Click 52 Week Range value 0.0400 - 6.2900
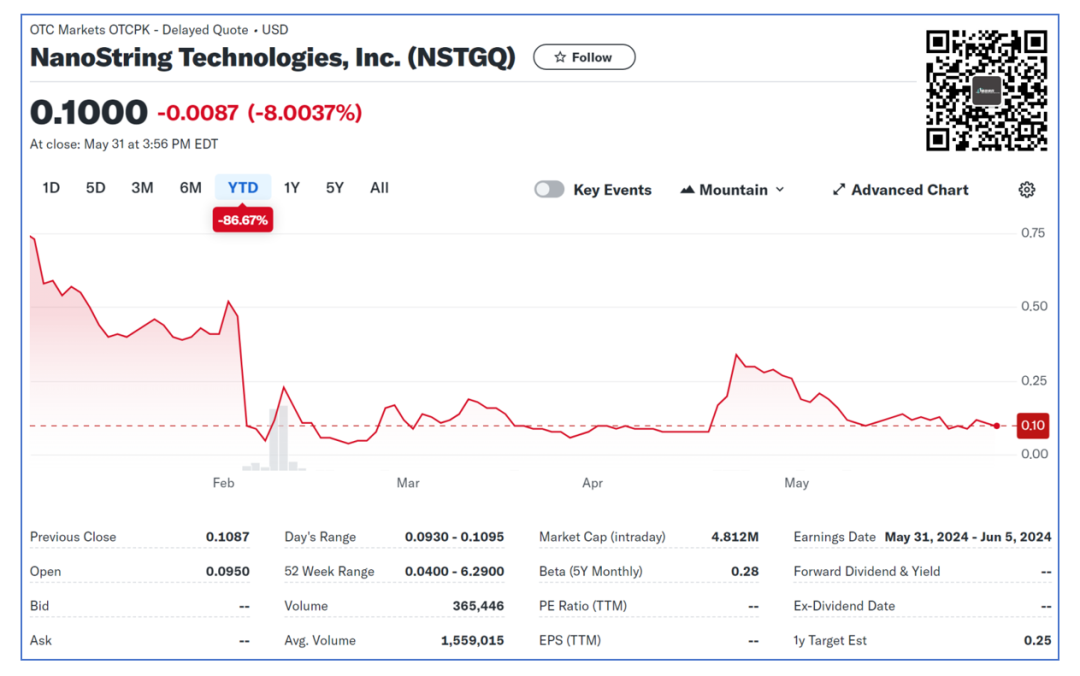The height and width of the screenshot is (676, 1080). tap(454, 571)
